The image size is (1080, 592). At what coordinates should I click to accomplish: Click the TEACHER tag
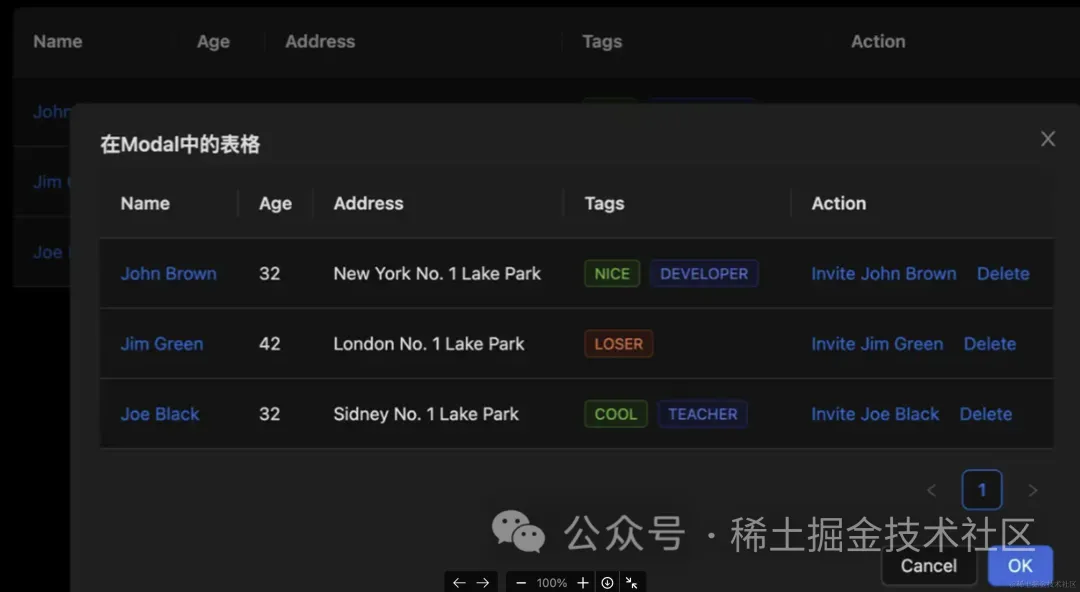point(703,414)
